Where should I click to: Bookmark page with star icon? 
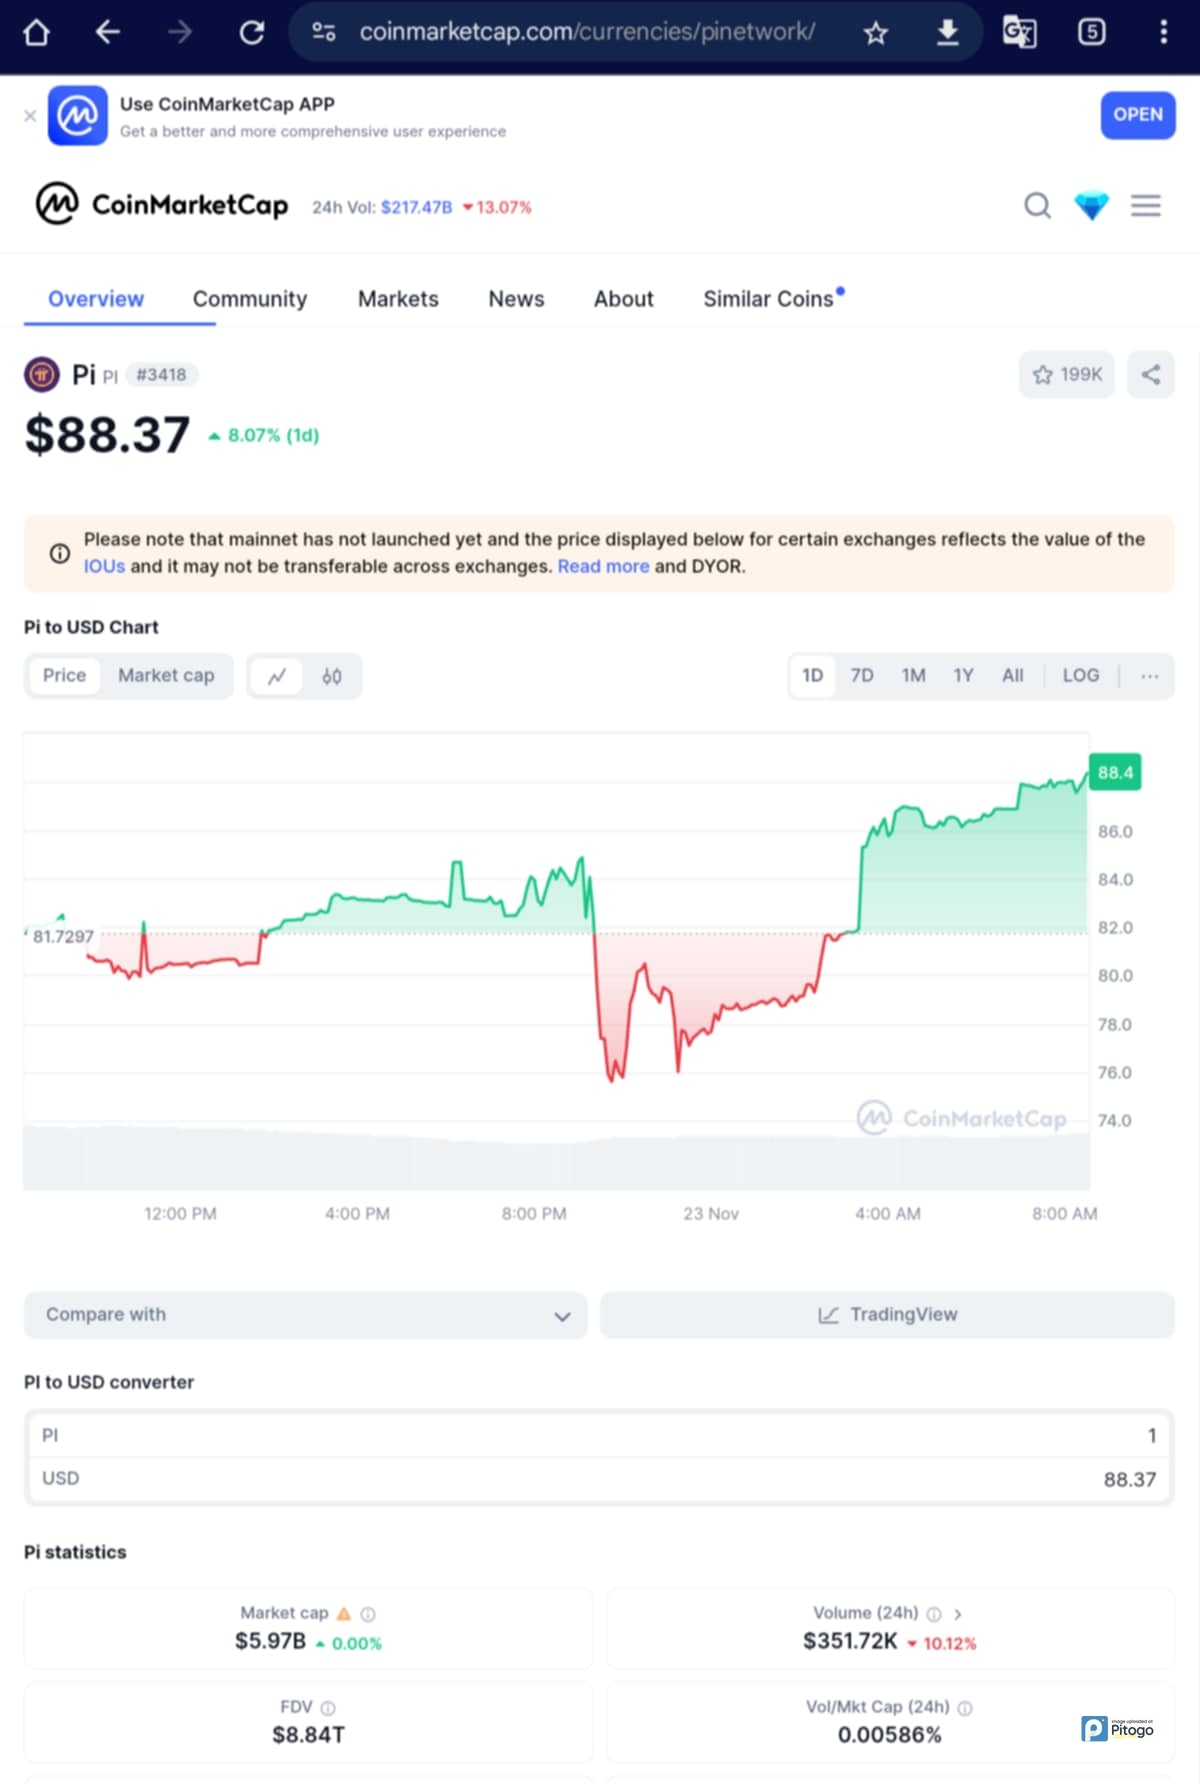[875, 33]
